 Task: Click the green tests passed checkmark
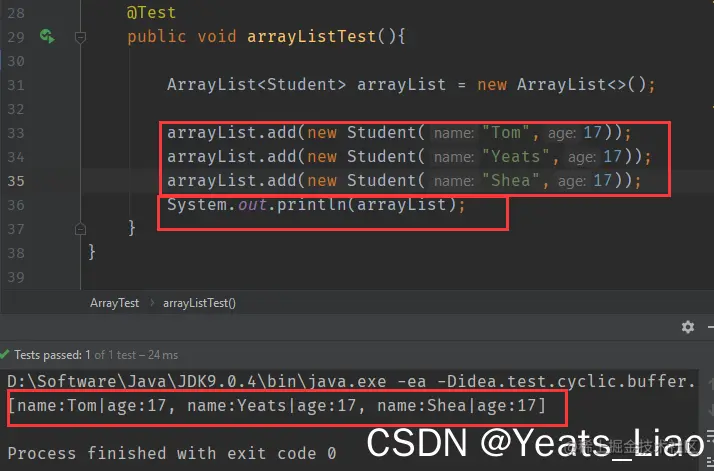point(5,354)
